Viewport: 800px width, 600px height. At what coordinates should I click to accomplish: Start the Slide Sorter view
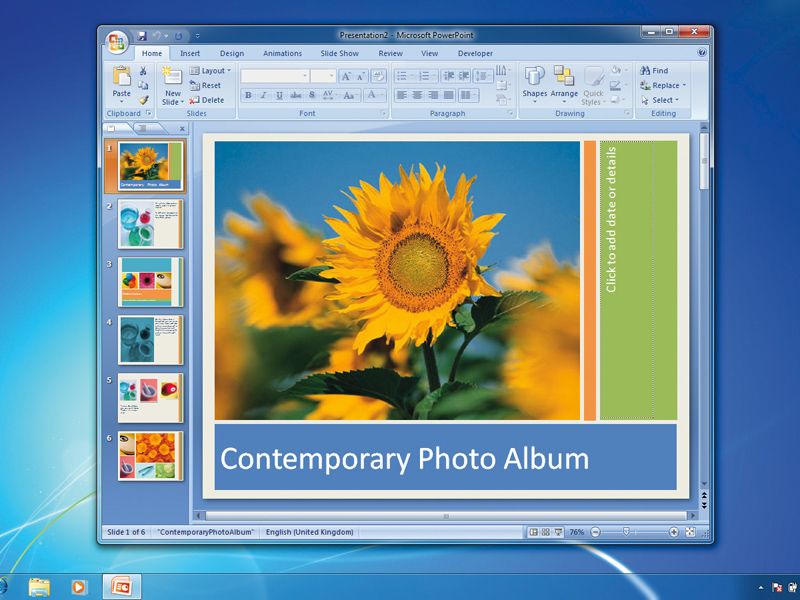546,531
